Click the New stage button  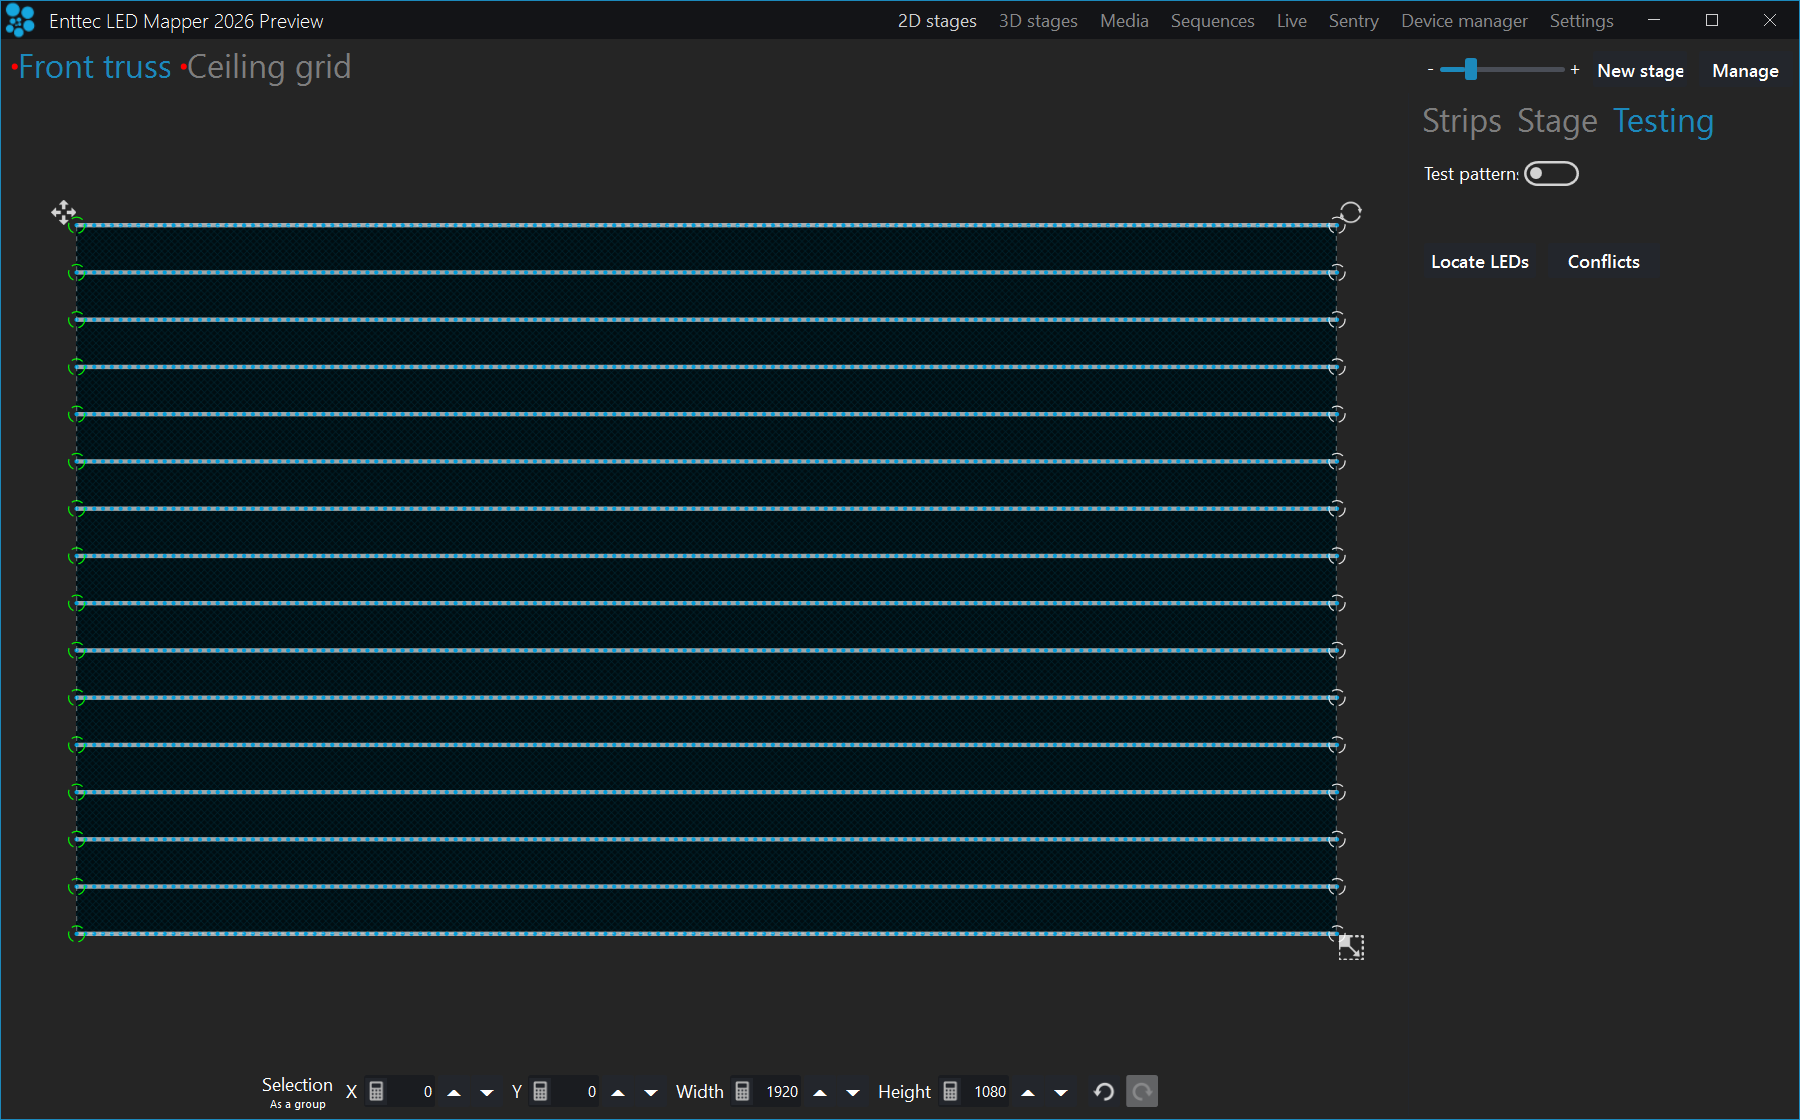point(1640,71)
